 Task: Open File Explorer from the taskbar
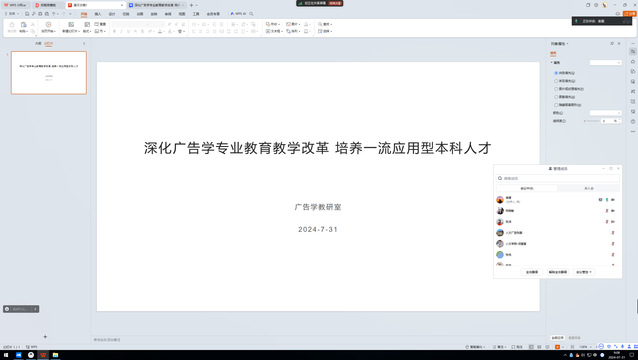[55, 355]
